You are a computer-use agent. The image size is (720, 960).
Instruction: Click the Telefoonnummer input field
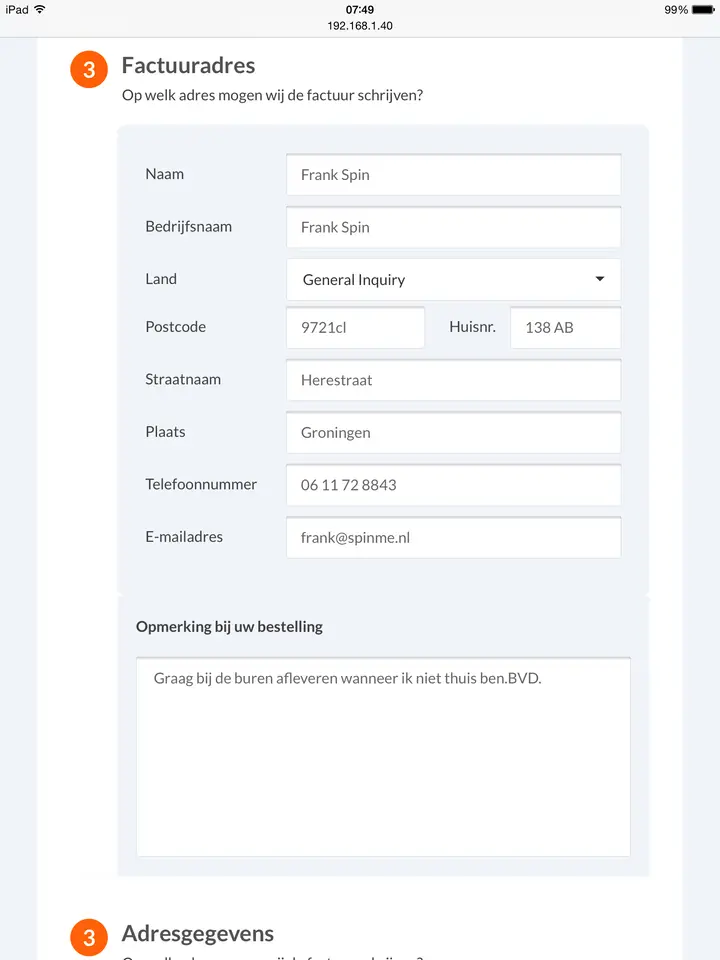click(454, 486)
